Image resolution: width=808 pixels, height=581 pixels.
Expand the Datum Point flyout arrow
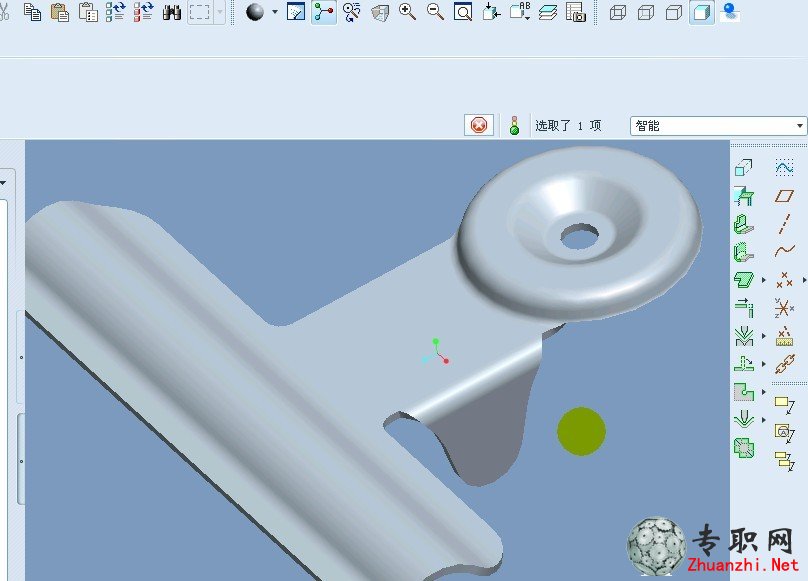[804, 280]
